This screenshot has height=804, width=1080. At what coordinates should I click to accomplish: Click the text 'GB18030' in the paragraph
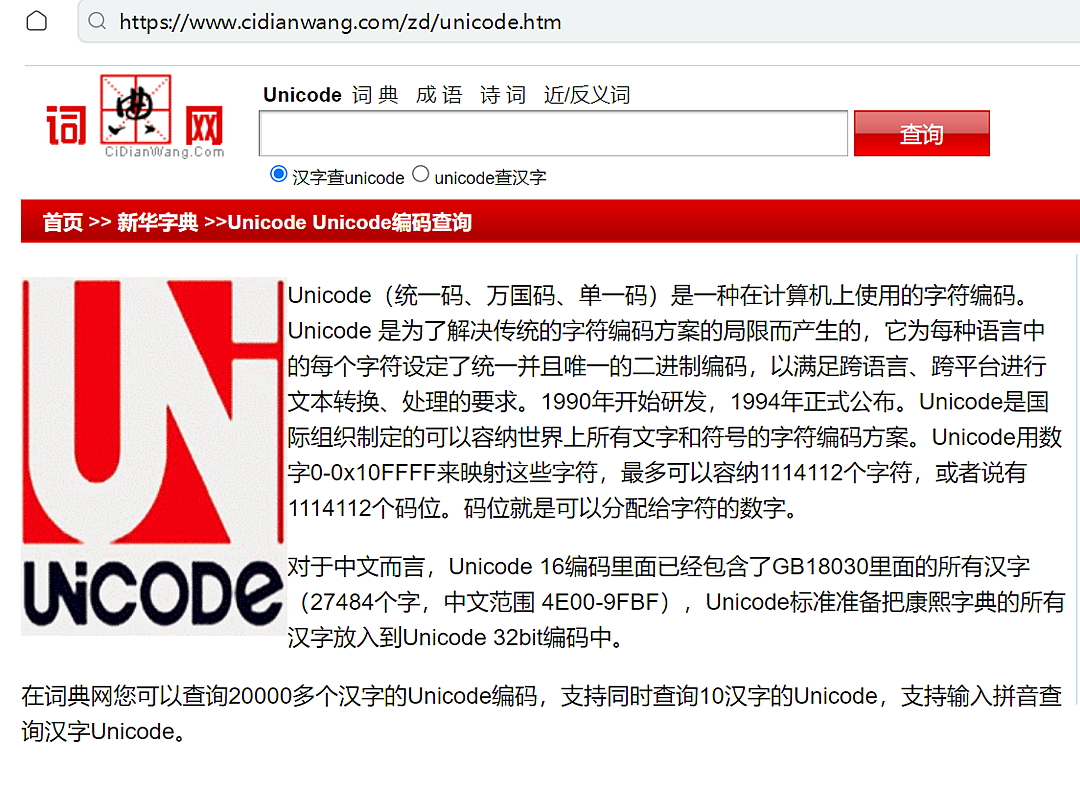pyautogui.click(x=819, y=566)
